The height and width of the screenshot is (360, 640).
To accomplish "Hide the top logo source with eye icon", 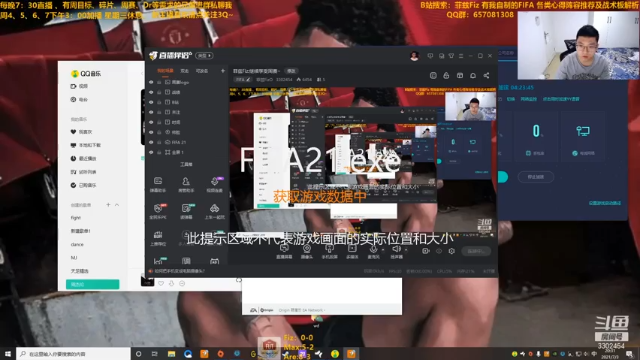I will pyautogui.click(x=151, y=82).
